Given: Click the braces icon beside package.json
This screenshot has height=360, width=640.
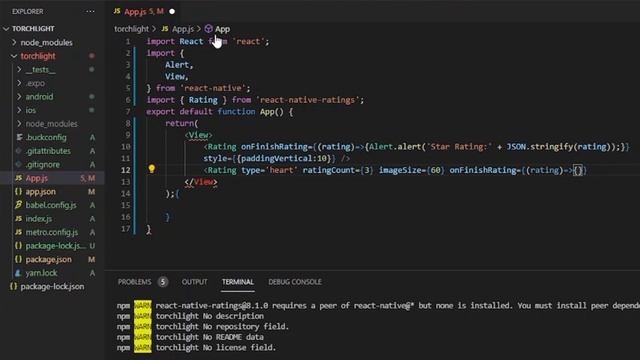Looking at the screenshot, I should tap(18, 259).
